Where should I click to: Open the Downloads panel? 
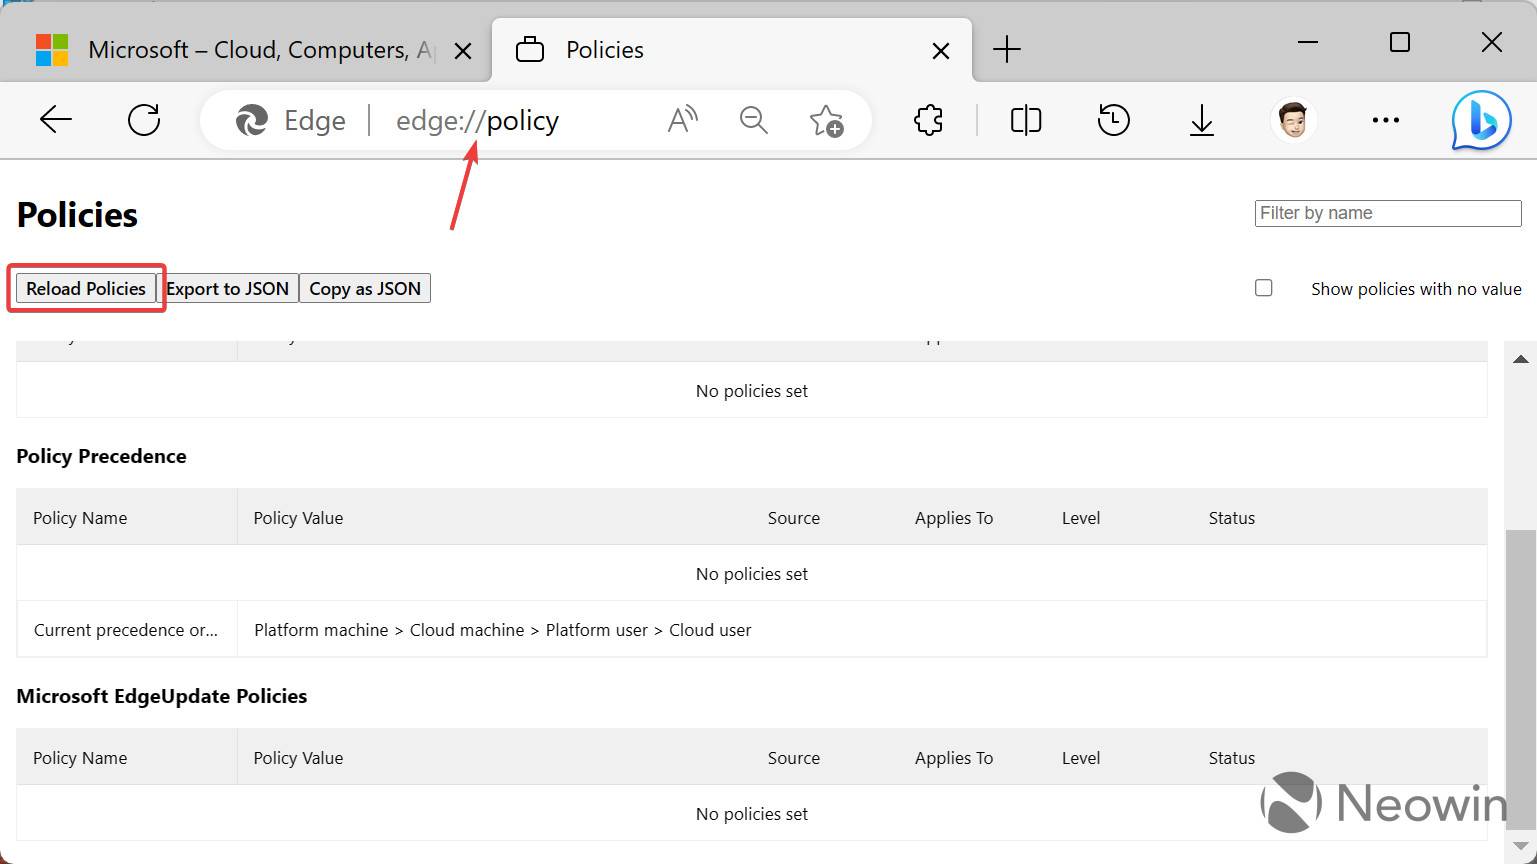point(1201,120)
